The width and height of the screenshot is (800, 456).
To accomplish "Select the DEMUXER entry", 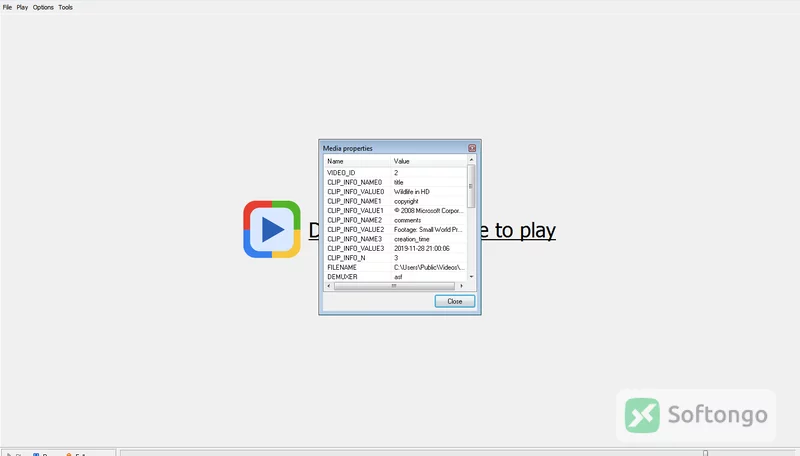I will [x=342, y=277].
